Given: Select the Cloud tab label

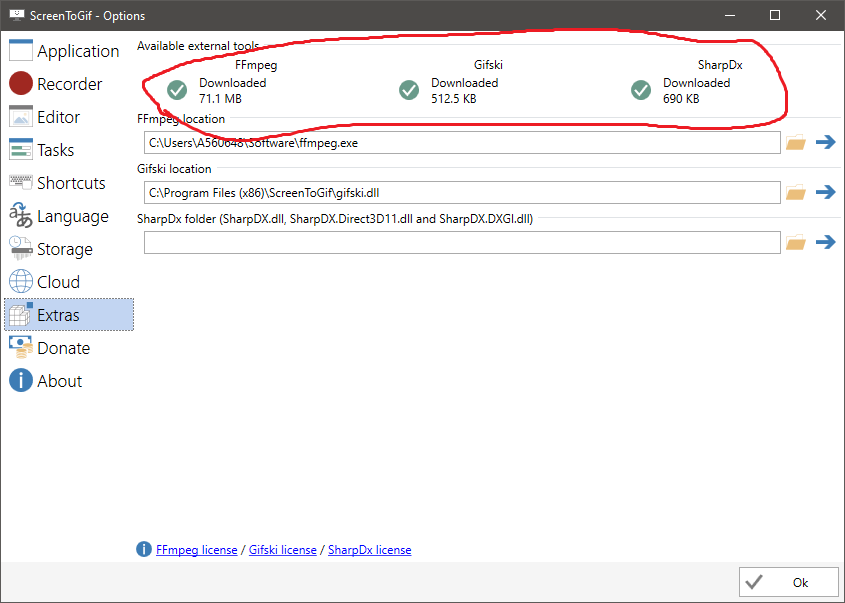Looking at the screenshot, I should pyautogui.click(x=58, y=282).
